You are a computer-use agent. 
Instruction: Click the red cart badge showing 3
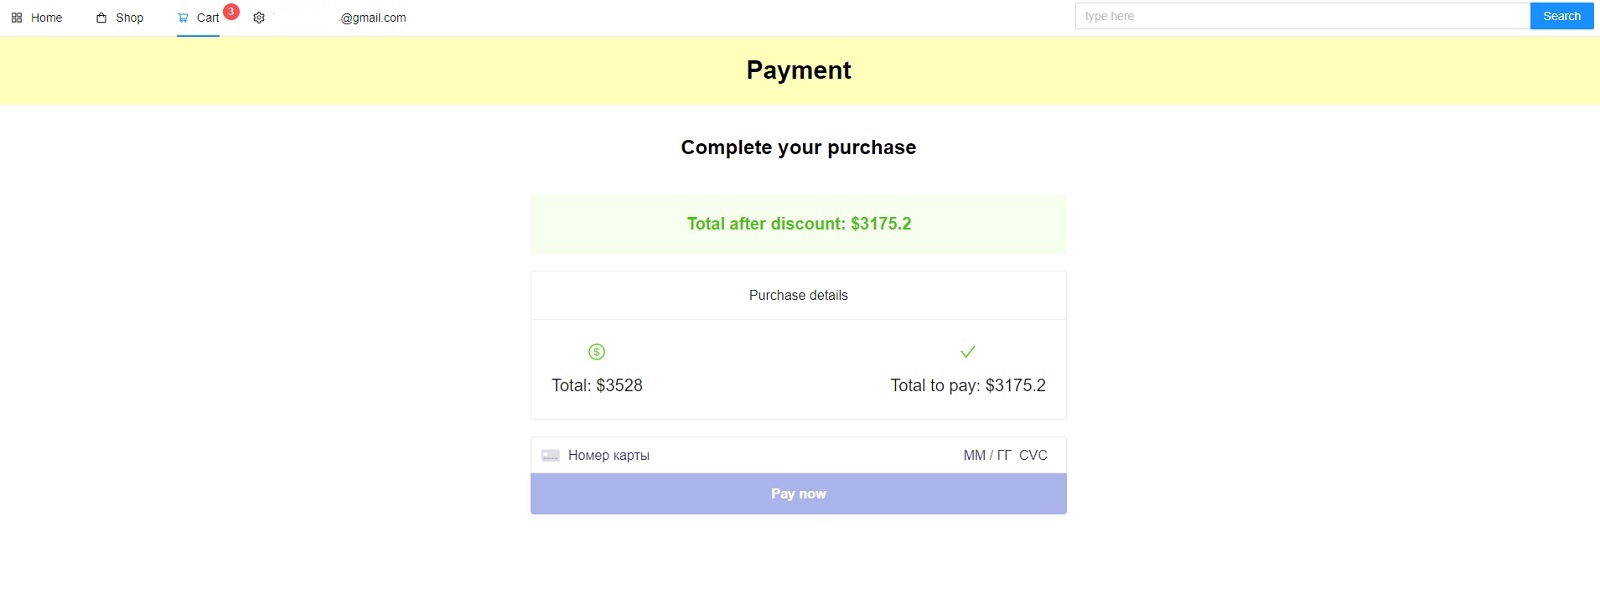pos(231,11)
